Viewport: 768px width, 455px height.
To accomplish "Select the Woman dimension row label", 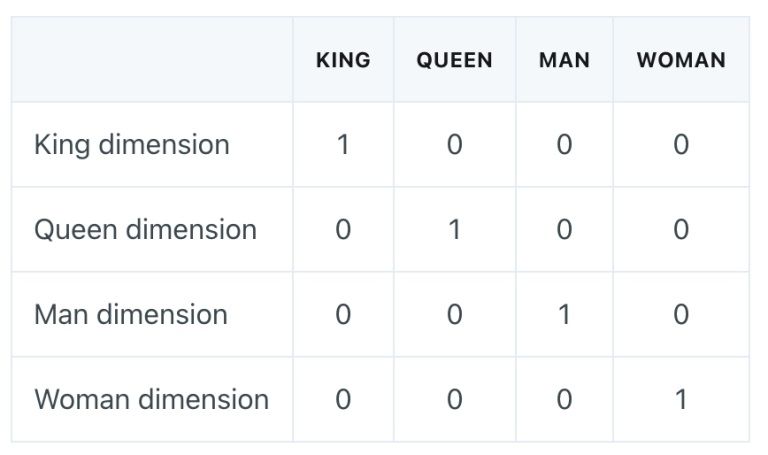I will click(x=151, y=400).
